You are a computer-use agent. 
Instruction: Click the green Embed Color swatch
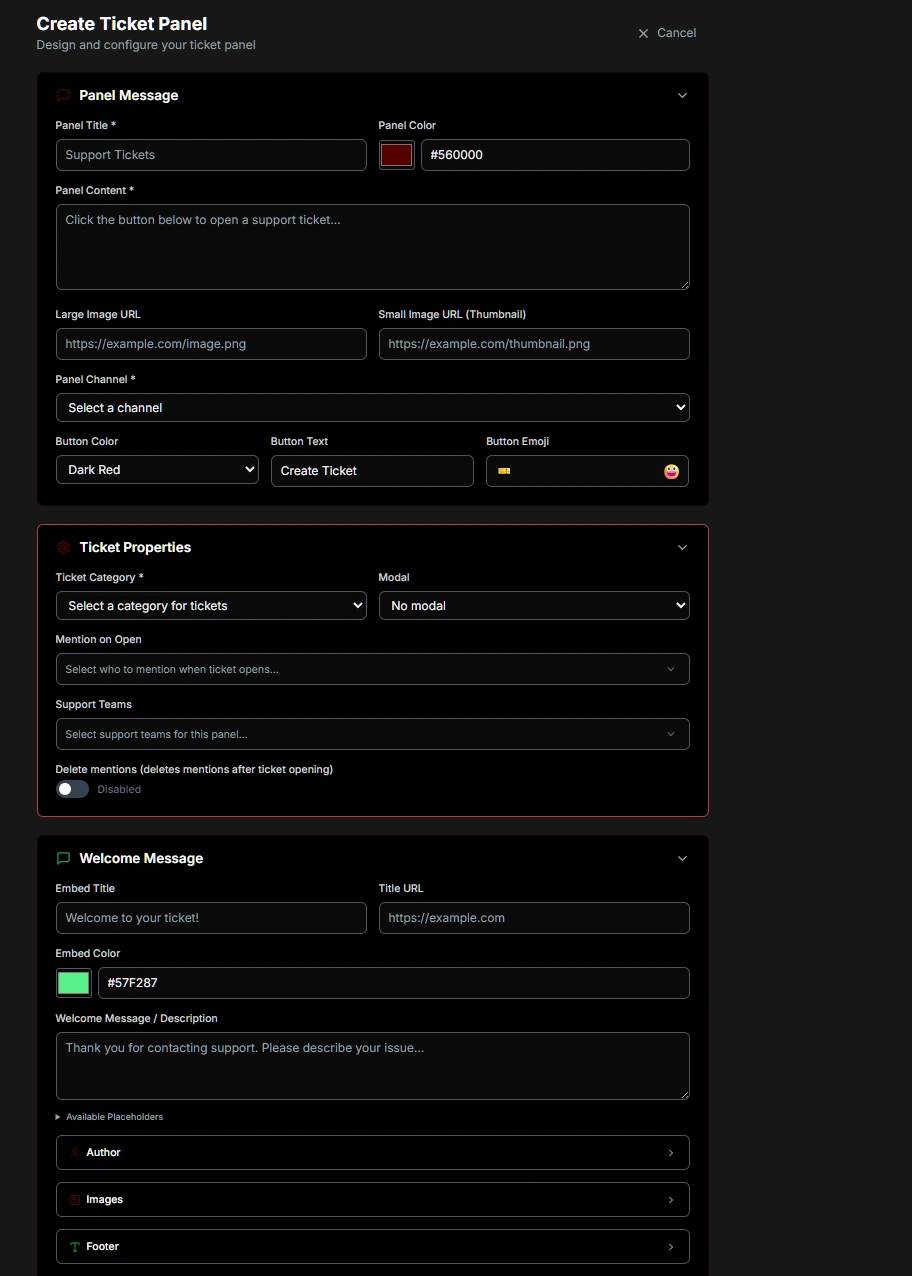(x=73, y=982)
